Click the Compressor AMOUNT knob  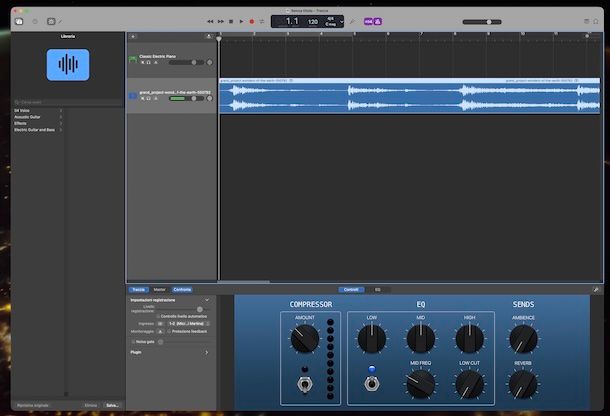coord(305,339)
